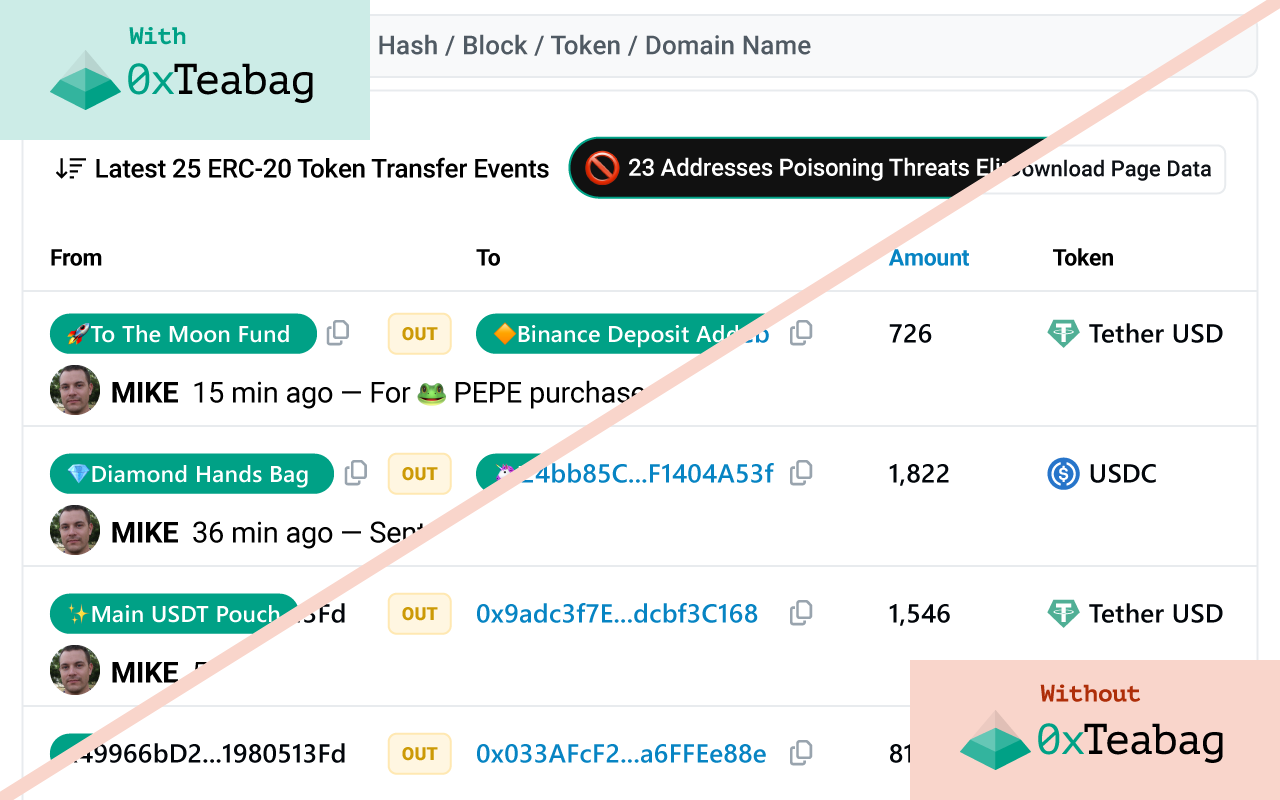The height and width of the screenshot is (800, 1280).
Task: Click the red prohibited icon in the threats badge
Action: (602, 168)
